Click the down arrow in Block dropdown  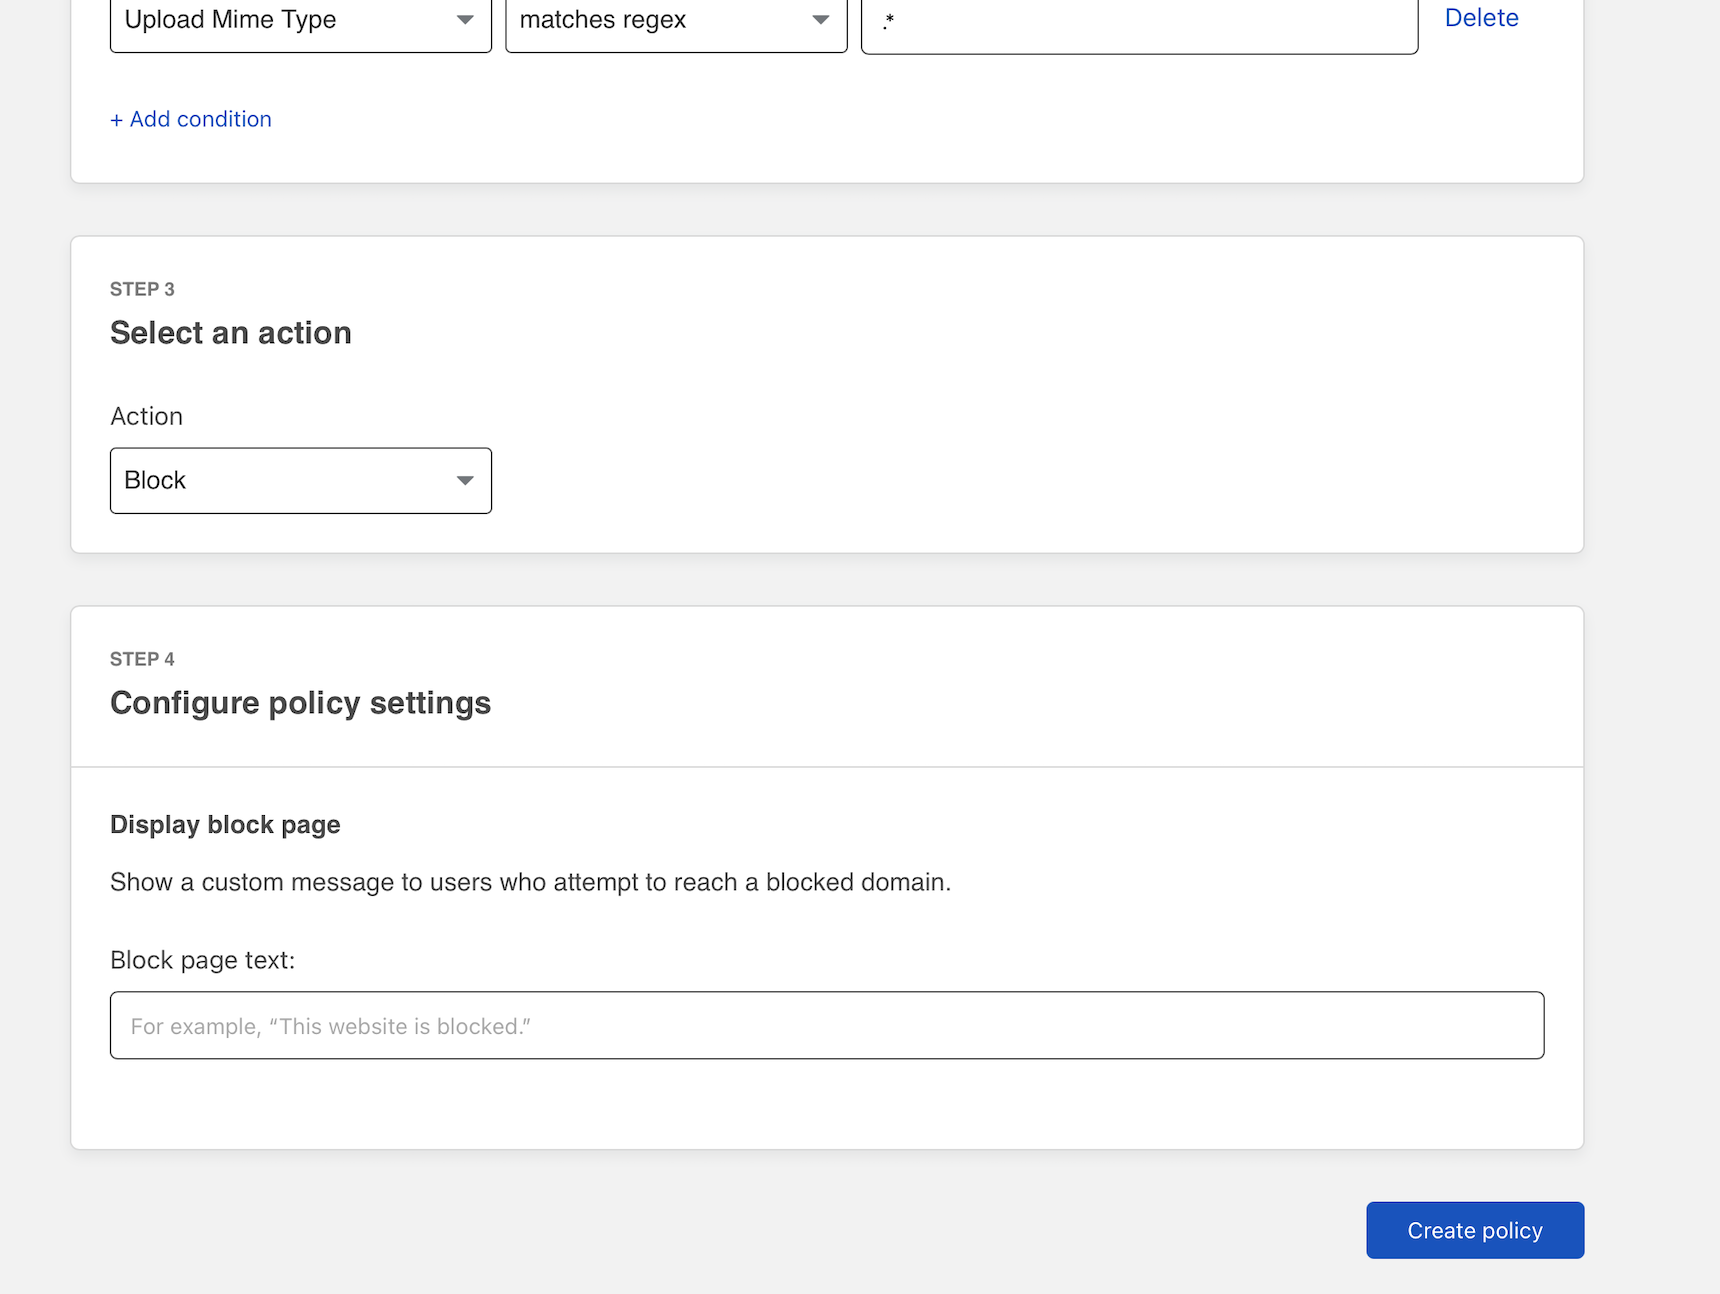pos(465,481)
